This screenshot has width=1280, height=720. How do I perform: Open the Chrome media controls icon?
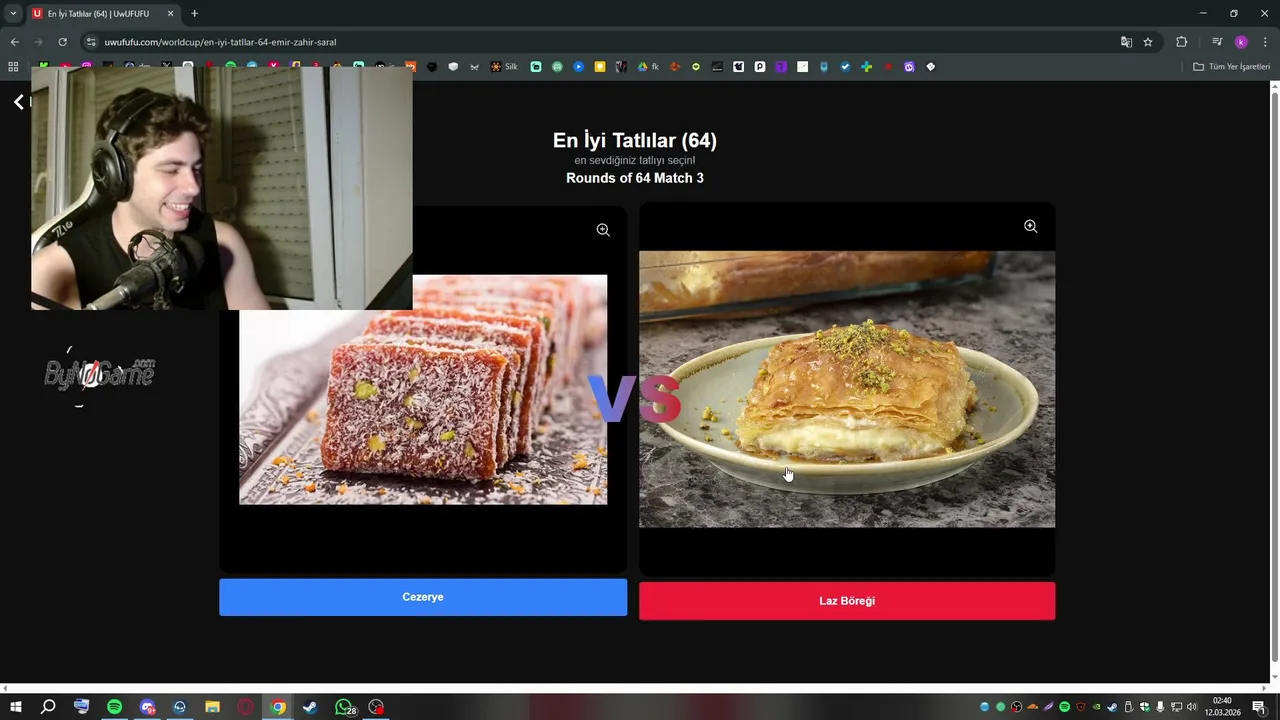1217,42
